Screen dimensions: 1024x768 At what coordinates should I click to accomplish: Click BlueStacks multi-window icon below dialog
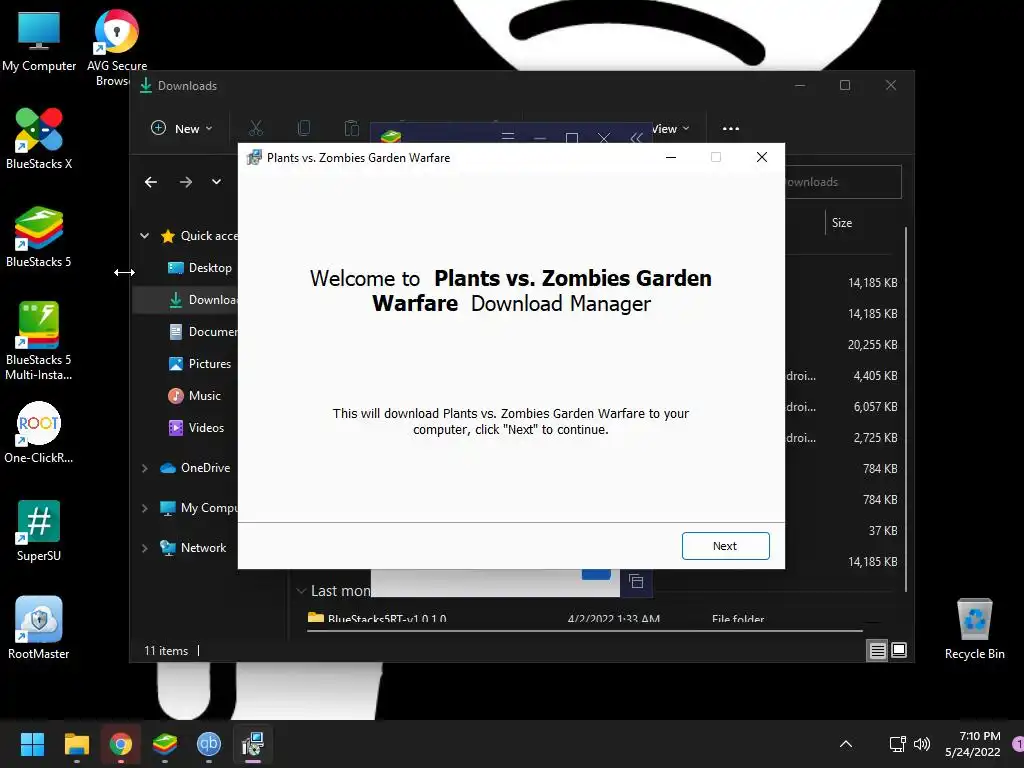coord(636,582)
